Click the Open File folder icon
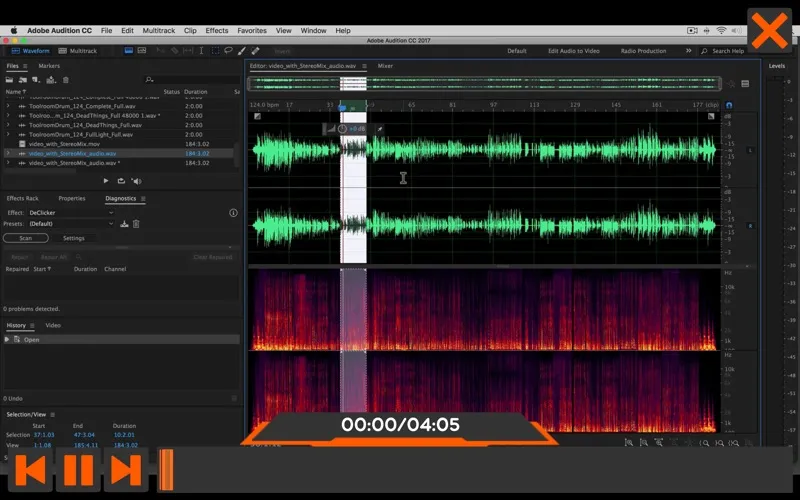 pyautogui.click(x=9, y=80)
